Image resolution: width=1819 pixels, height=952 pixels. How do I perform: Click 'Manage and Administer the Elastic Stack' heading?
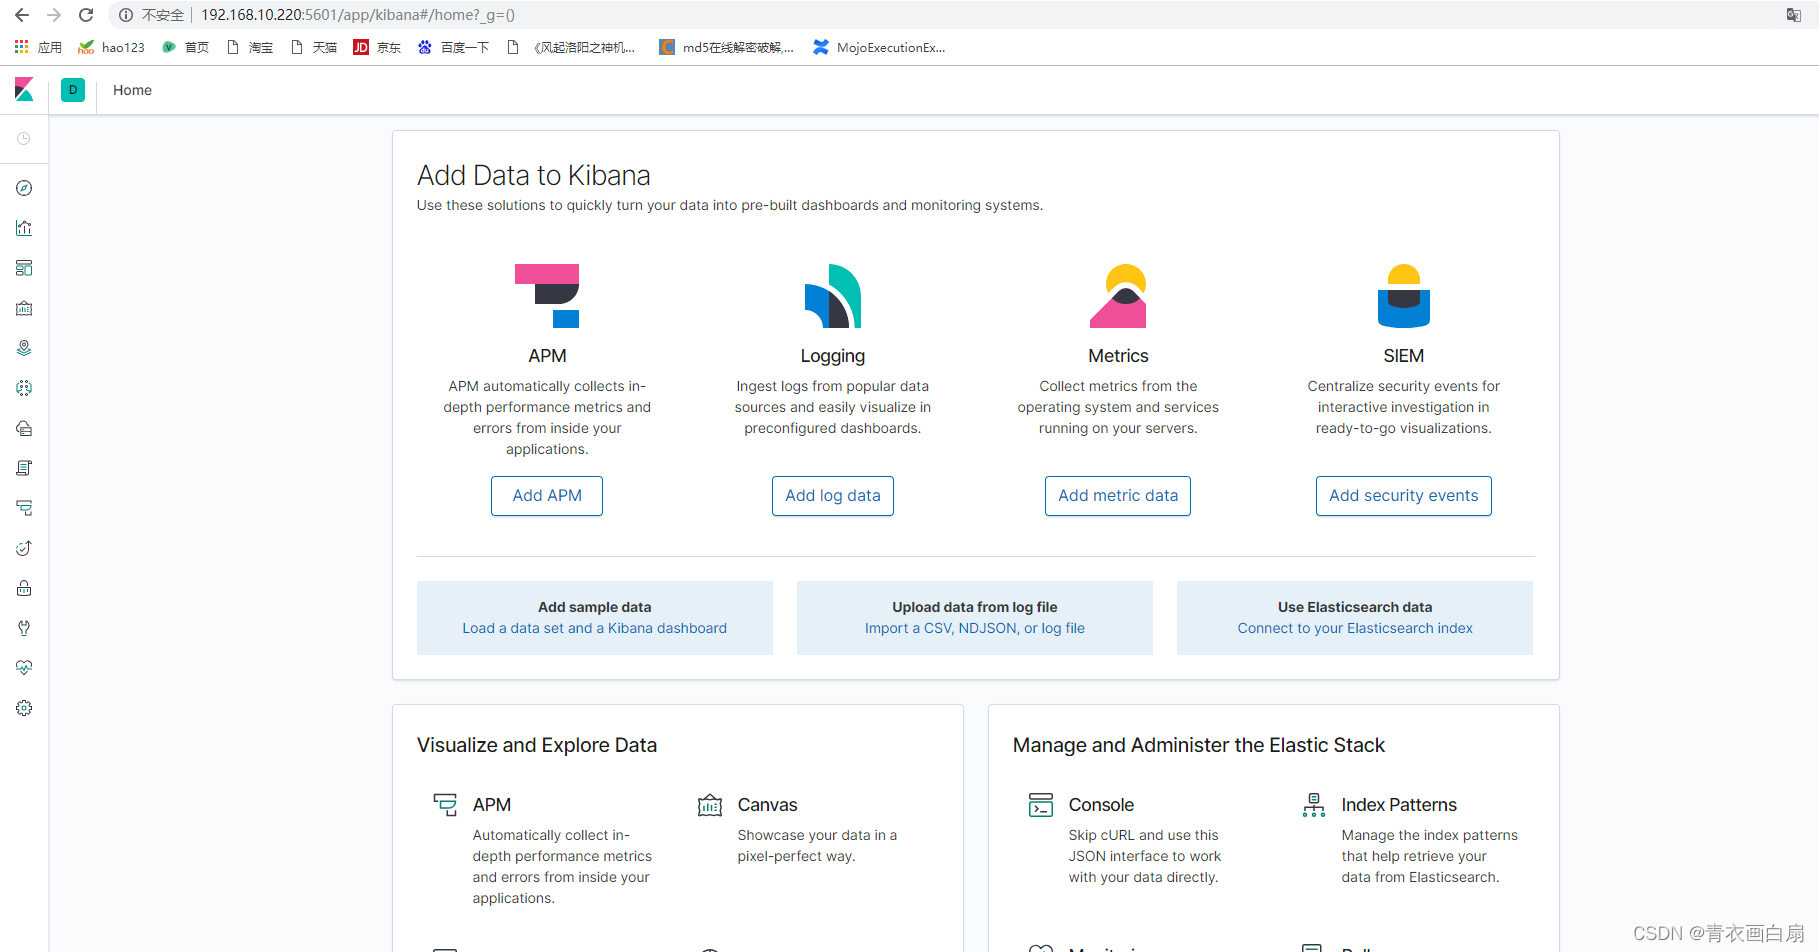coord(1199,745)
